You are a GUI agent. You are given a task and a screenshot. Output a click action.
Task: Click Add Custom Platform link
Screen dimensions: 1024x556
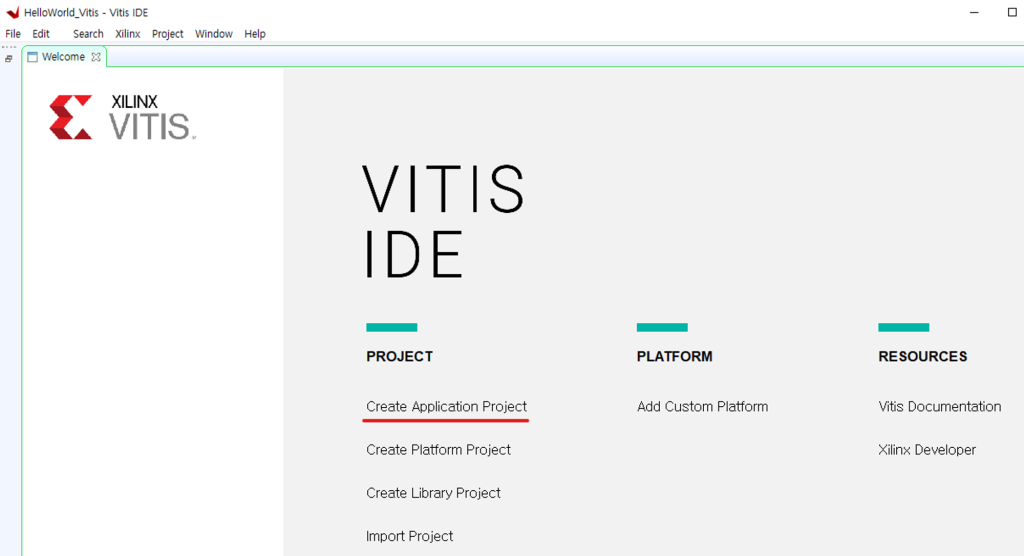click(x=702, y=406)
